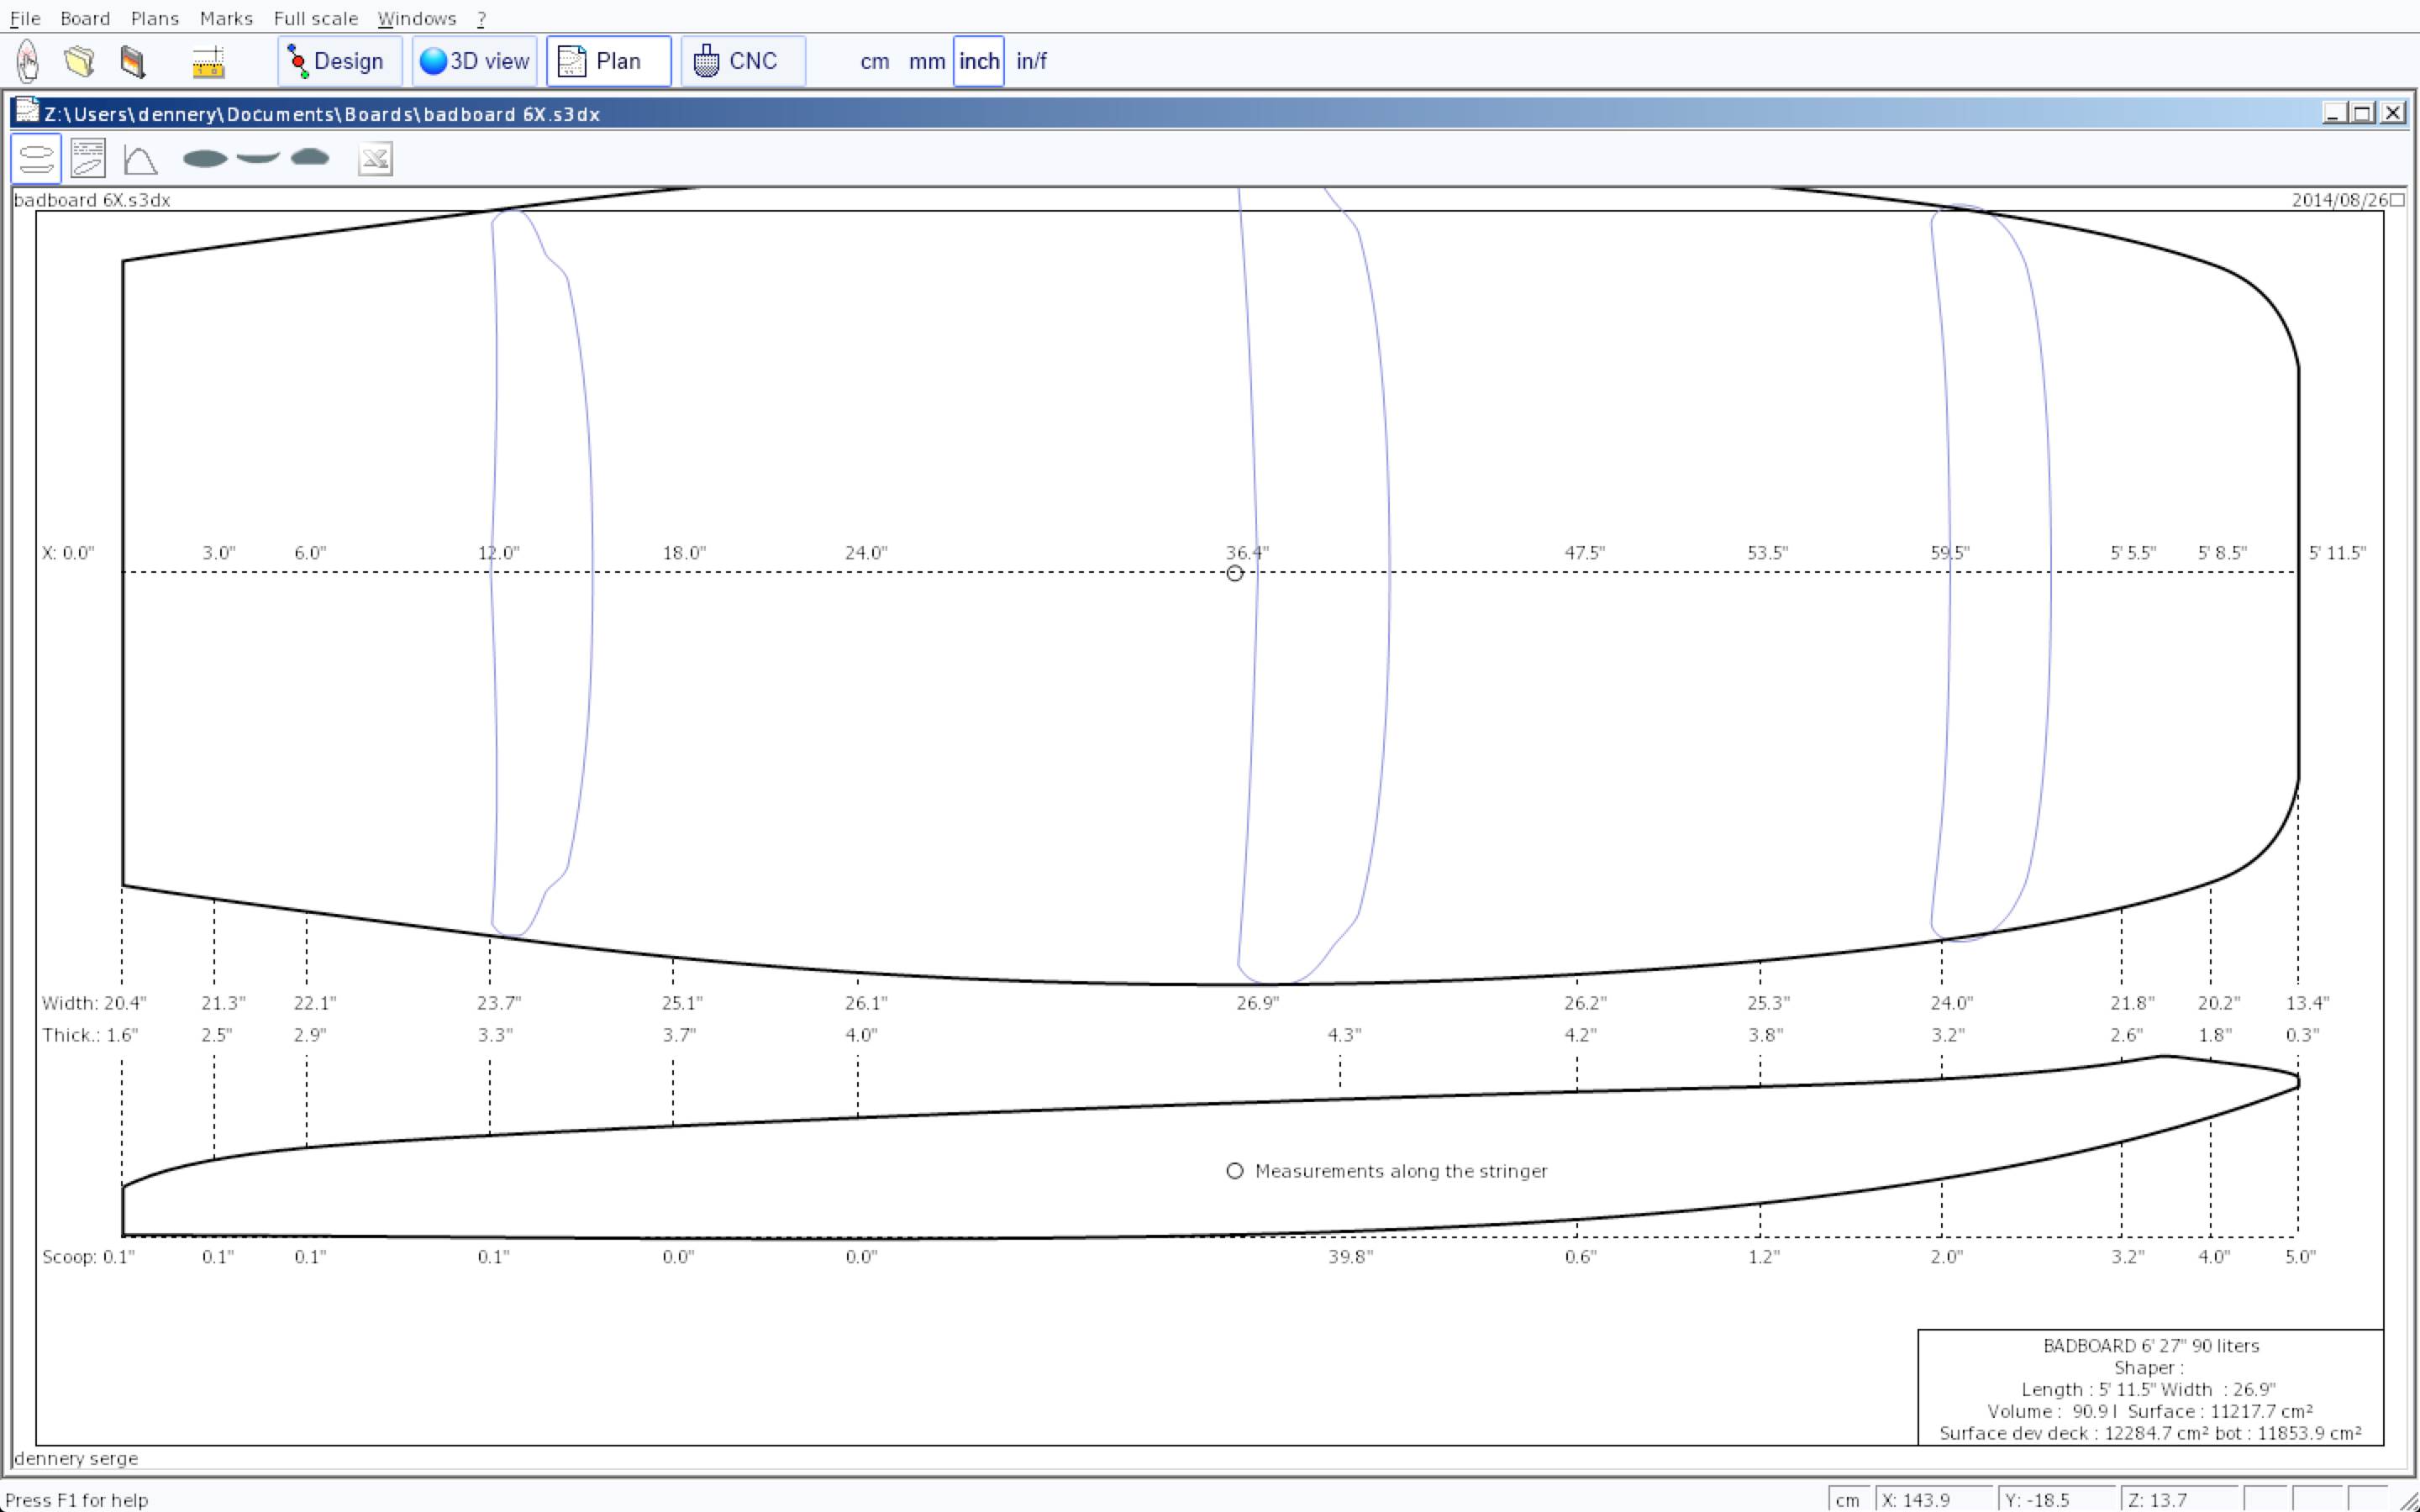
Task: Click the board info box in the plan
Action: tap(2150, 1388)
